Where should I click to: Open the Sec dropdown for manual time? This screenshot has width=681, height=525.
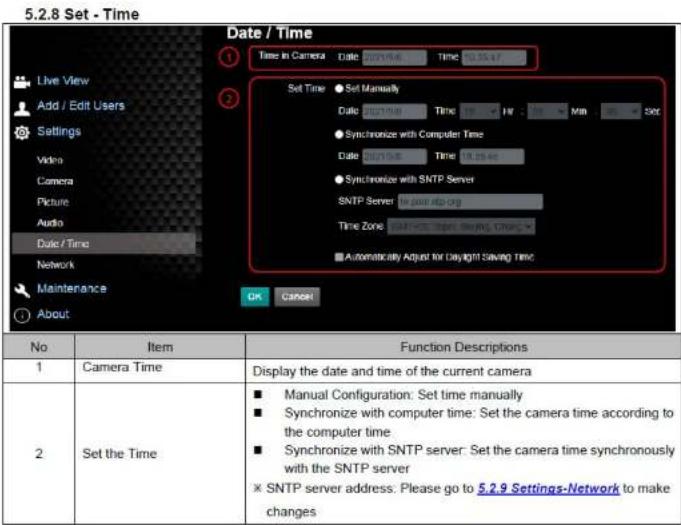[621, 112]
